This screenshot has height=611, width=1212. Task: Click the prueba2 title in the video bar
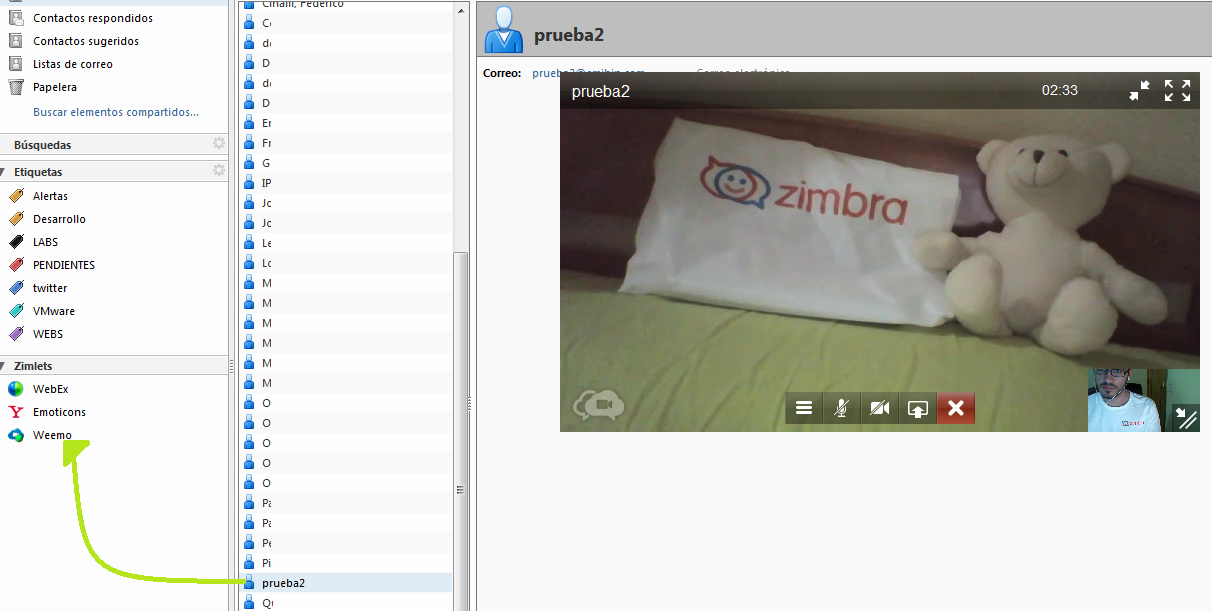600,91
